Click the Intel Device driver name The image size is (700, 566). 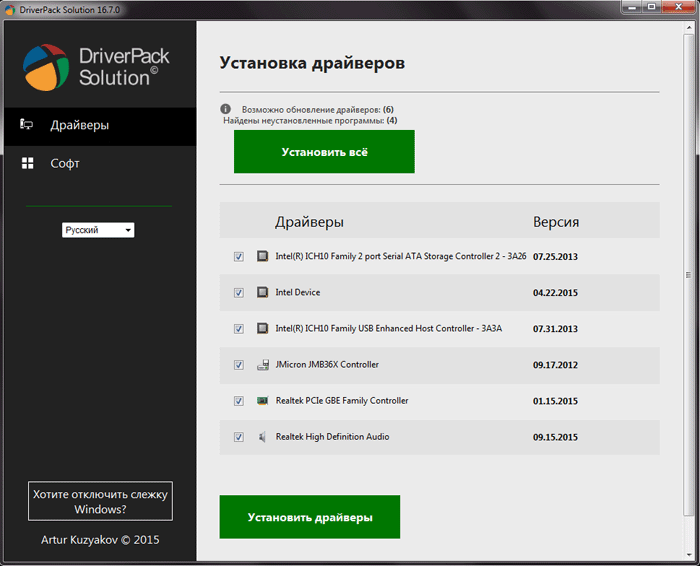[x=298, y=292]
